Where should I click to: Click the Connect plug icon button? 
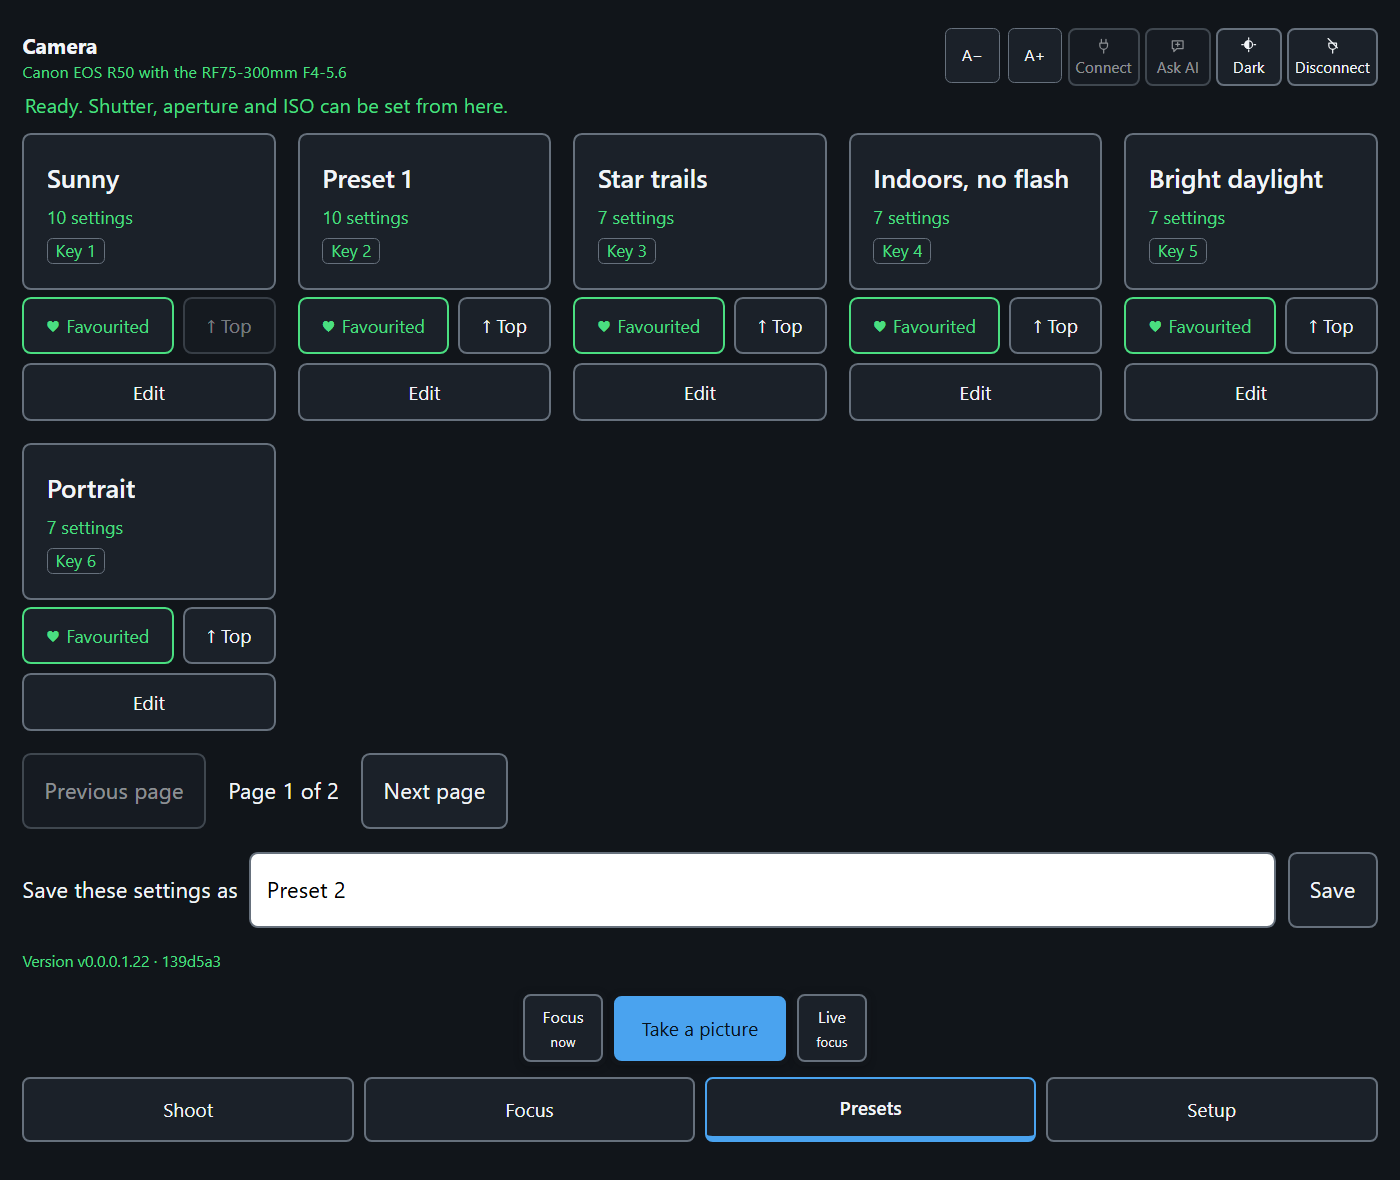tap(1103, 57)
